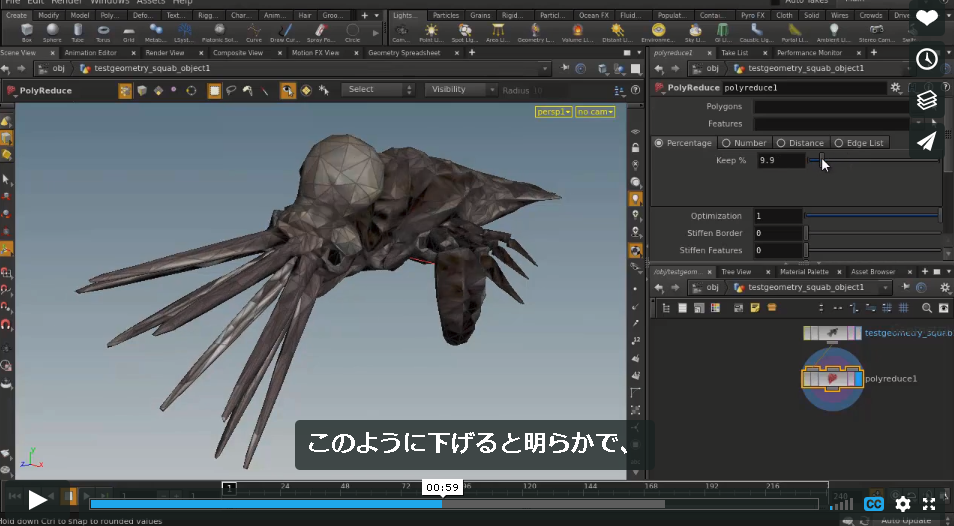Screen dimensions: 954x526
Task: Click the Keep % slider track
Action: 874,160
